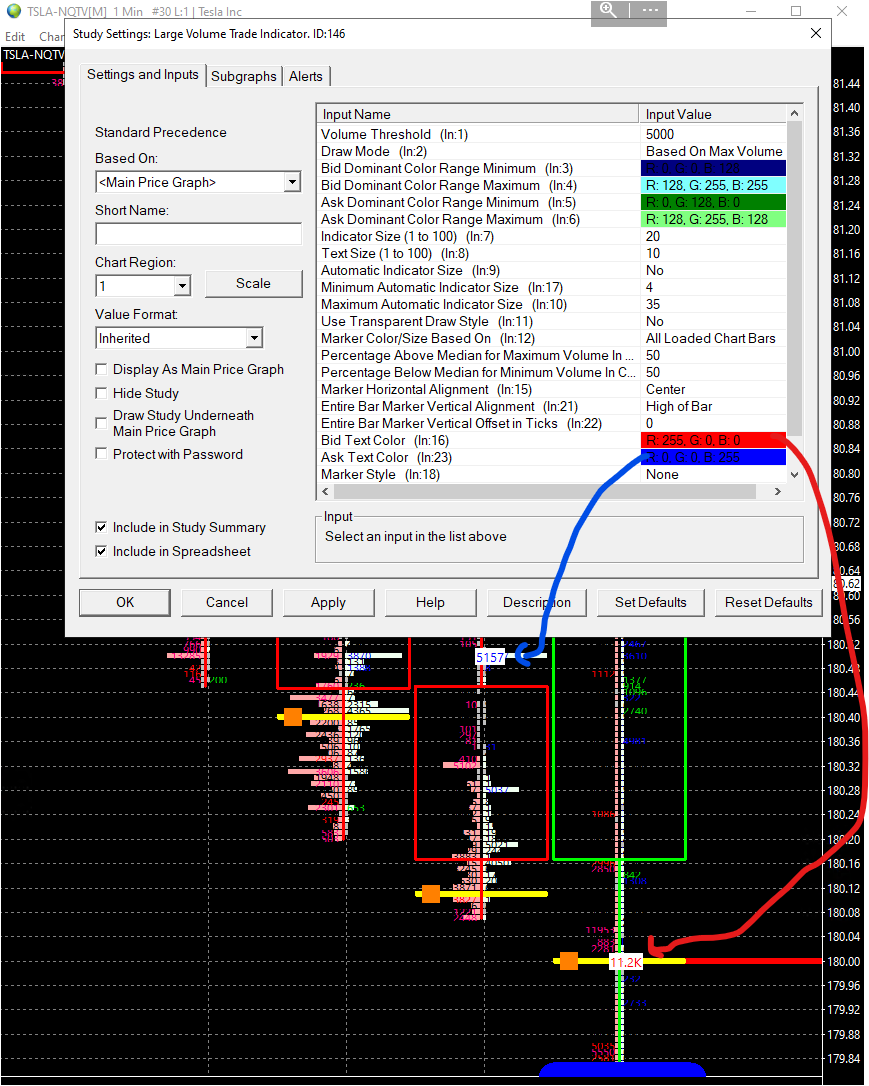Click the Cancel button
The image size is (869, 1086).
point(226,602)
